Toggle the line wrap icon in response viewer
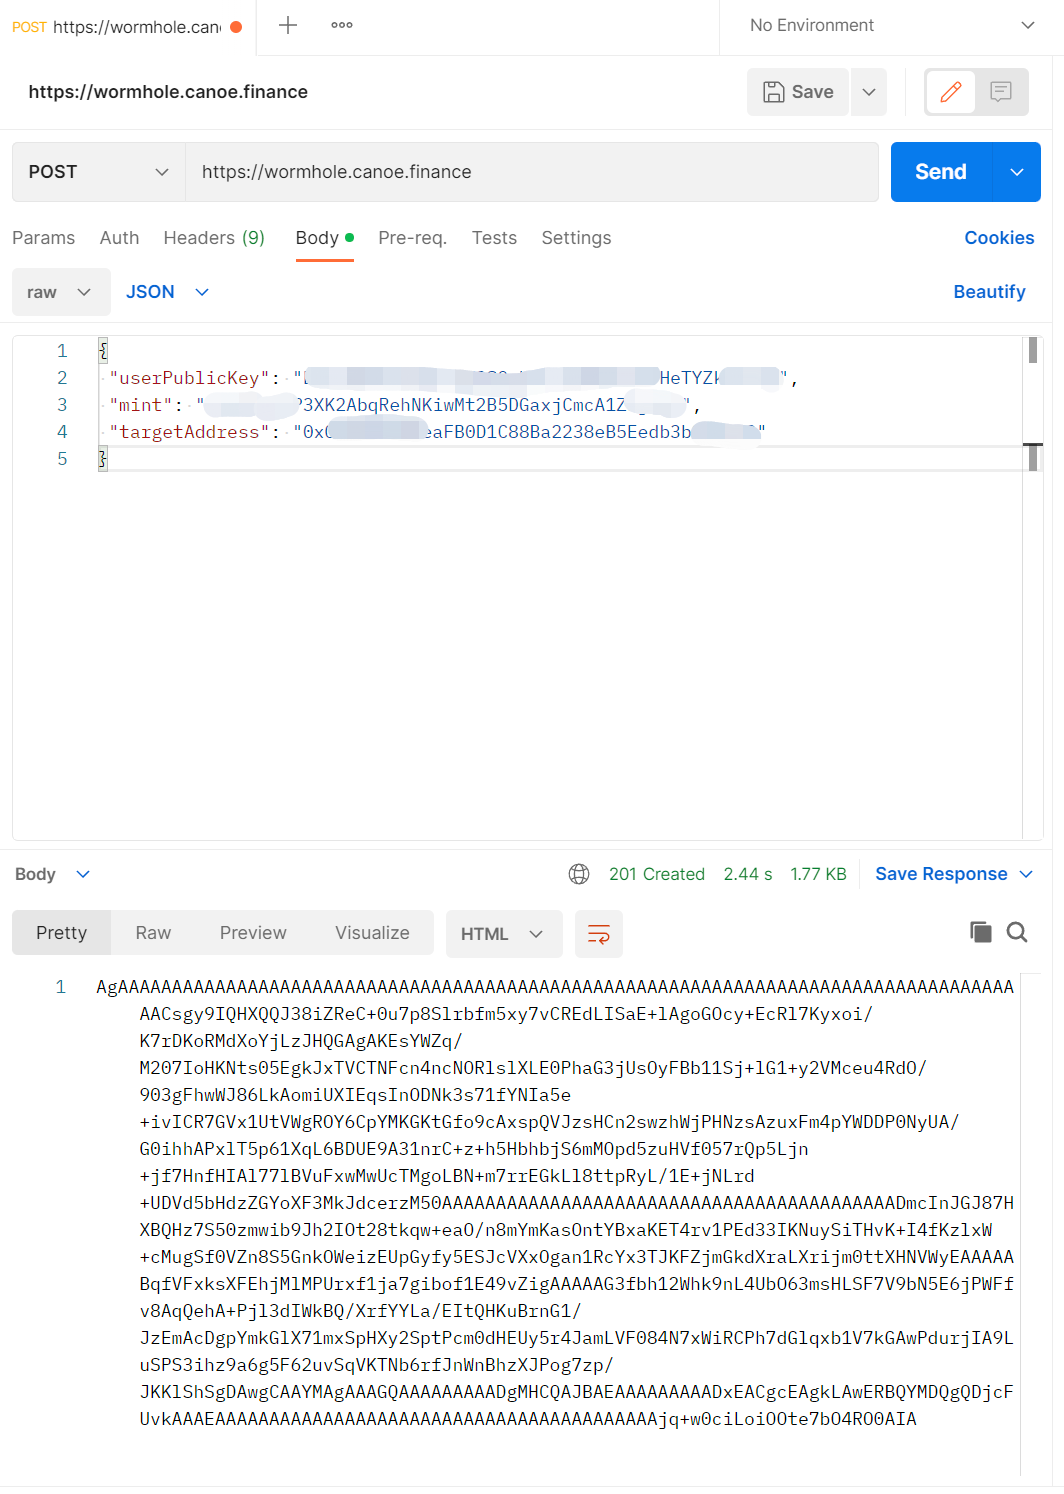Image resolution: width=1064 pixels, height=1494 pixels. point(598,933)
